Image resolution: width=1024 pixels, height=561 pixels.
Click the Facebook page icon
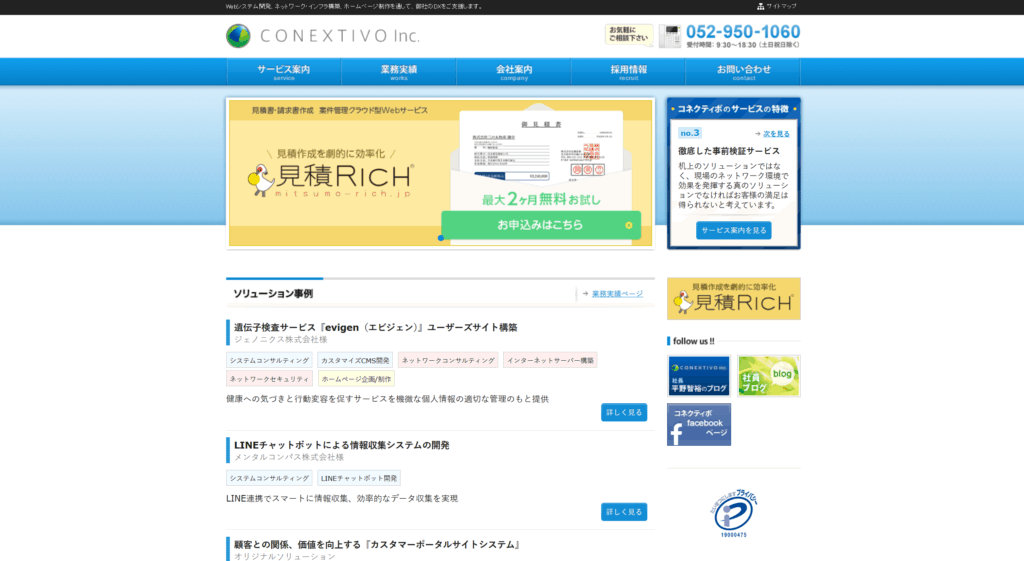699,425
